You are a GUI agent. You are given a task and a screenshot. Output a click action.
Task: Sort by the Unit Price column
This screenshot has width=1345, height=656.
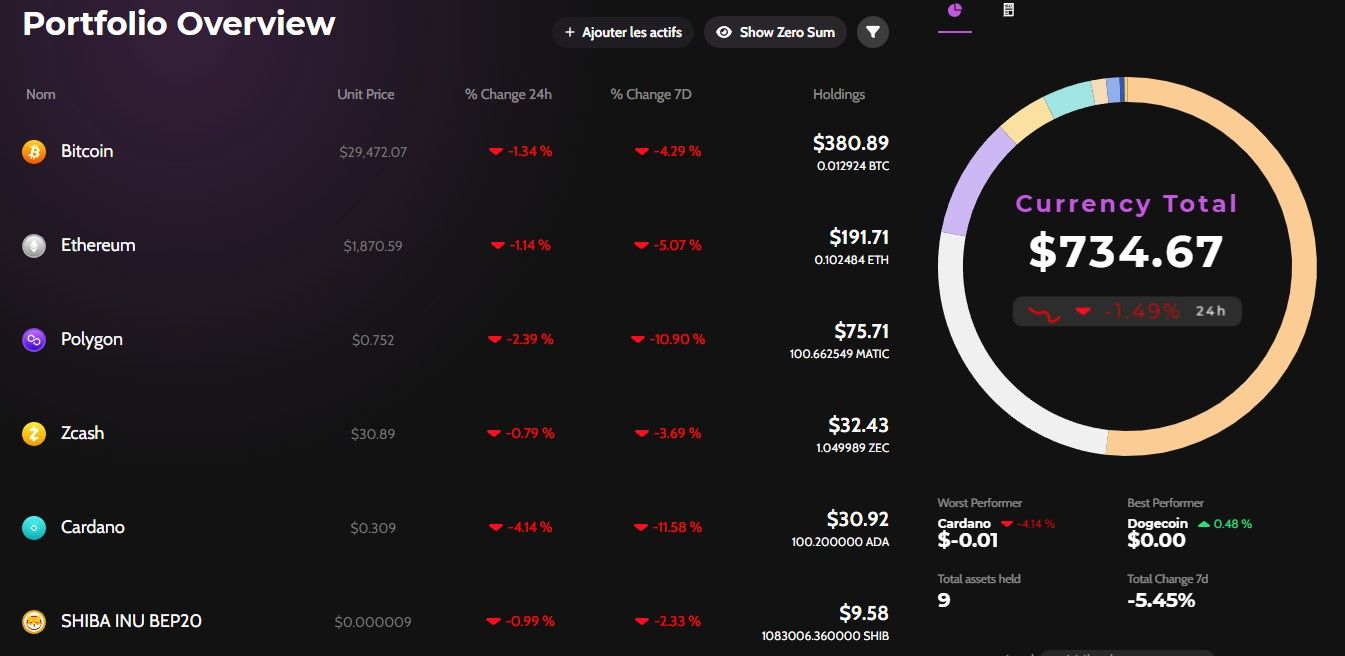366,94
